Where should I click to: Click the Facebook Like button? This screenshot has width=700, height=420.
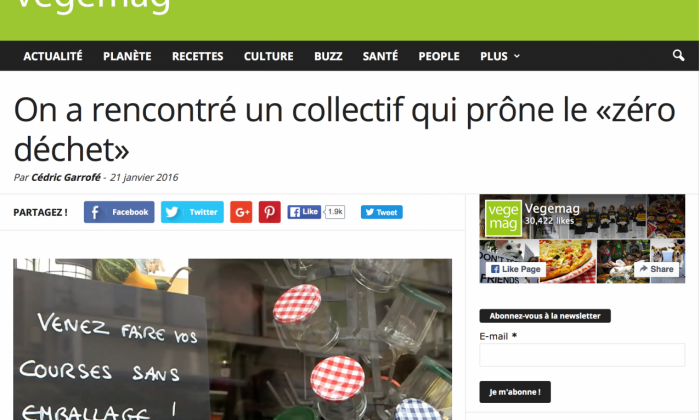tap(304, 212)
